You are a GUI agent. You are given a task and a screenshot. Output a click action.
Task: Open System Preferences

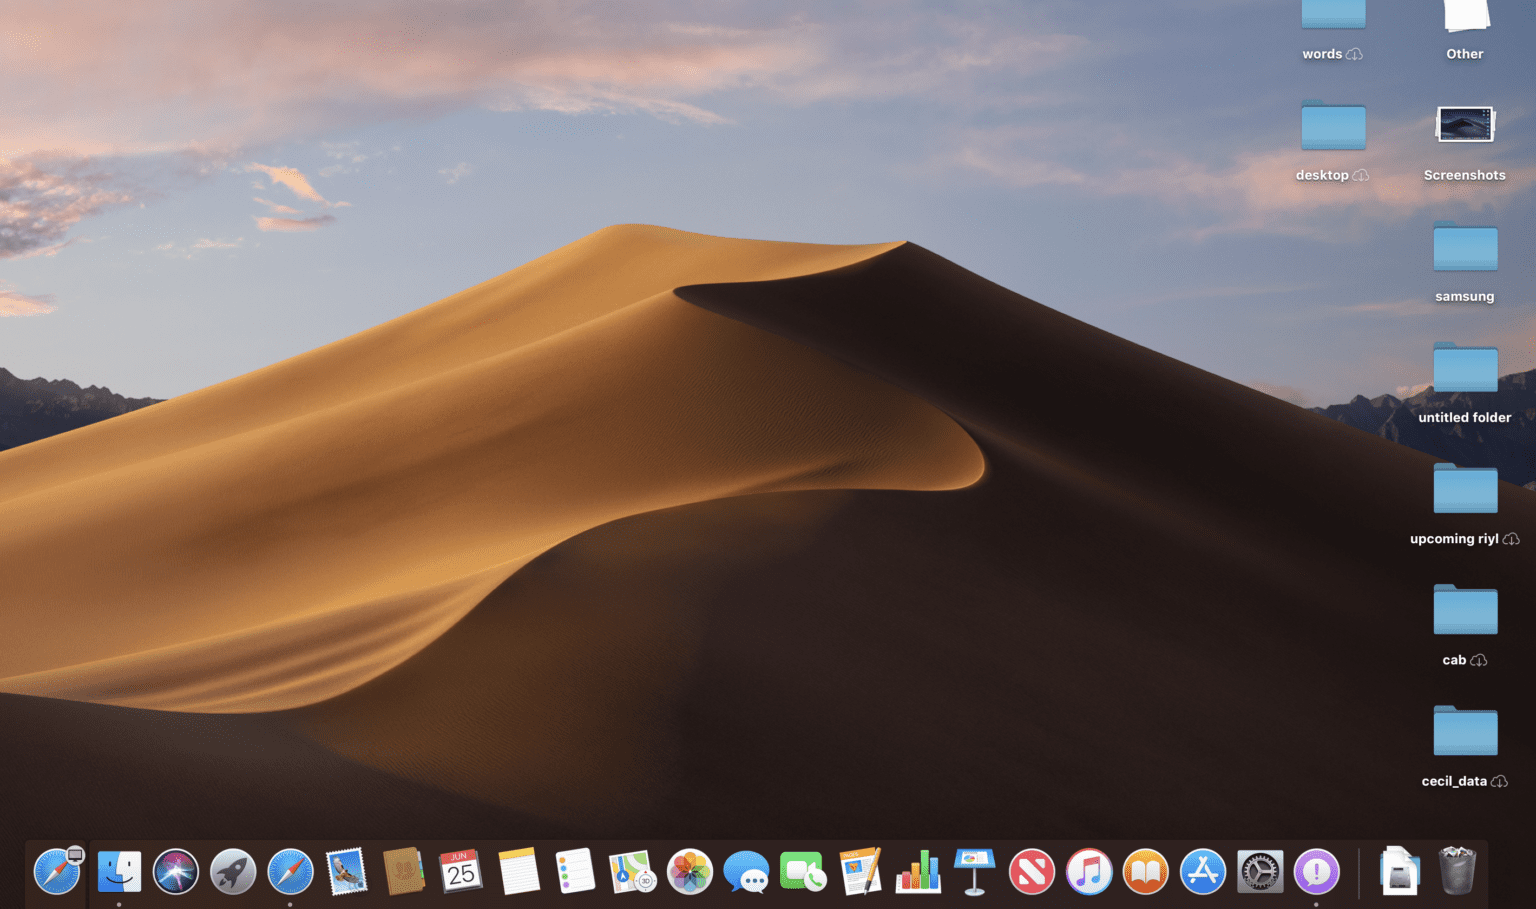[x=1259, y=871]
